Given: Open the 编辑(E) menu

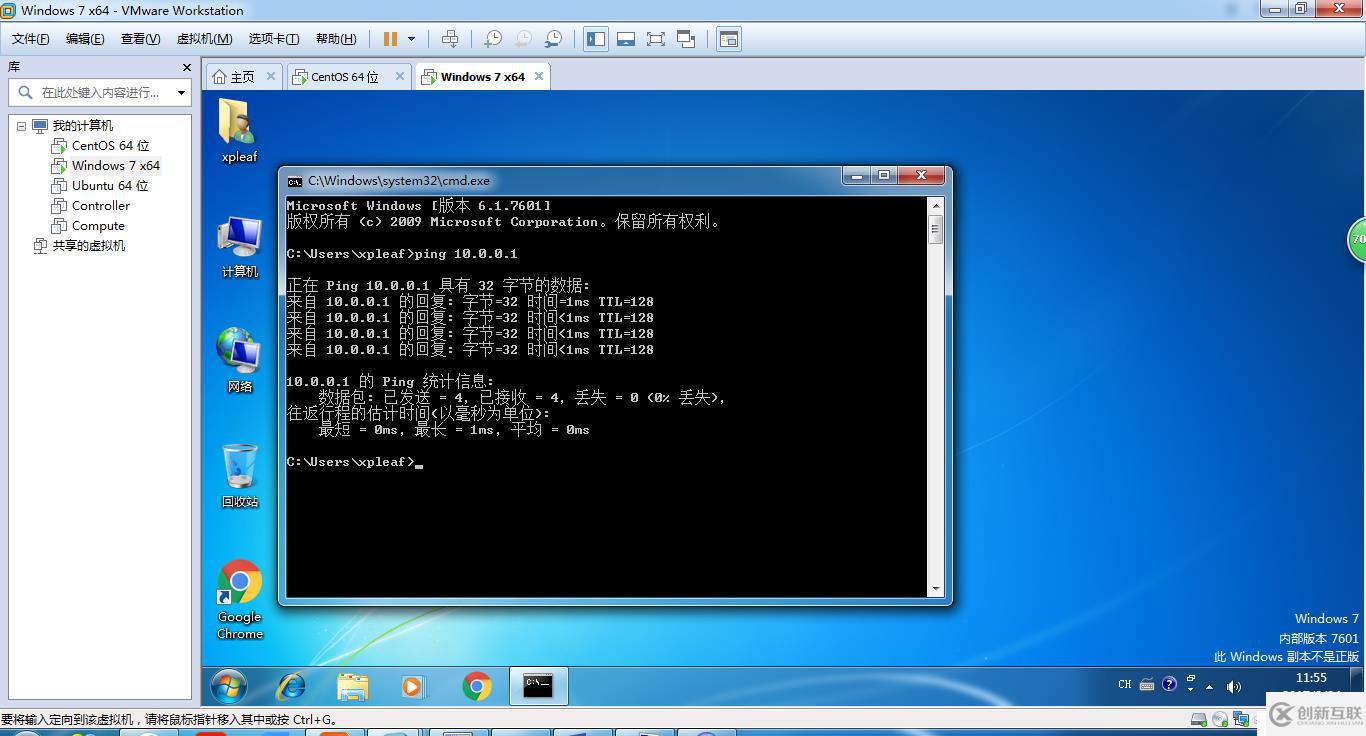Looking at the screenshot, I should tap(85, 39).
